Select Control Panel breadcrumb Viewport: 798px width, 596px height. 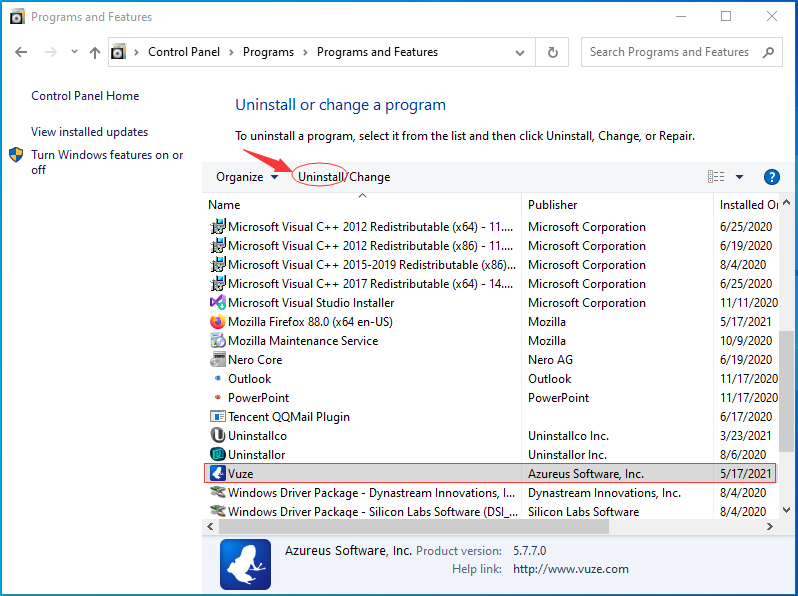[184, 52]
